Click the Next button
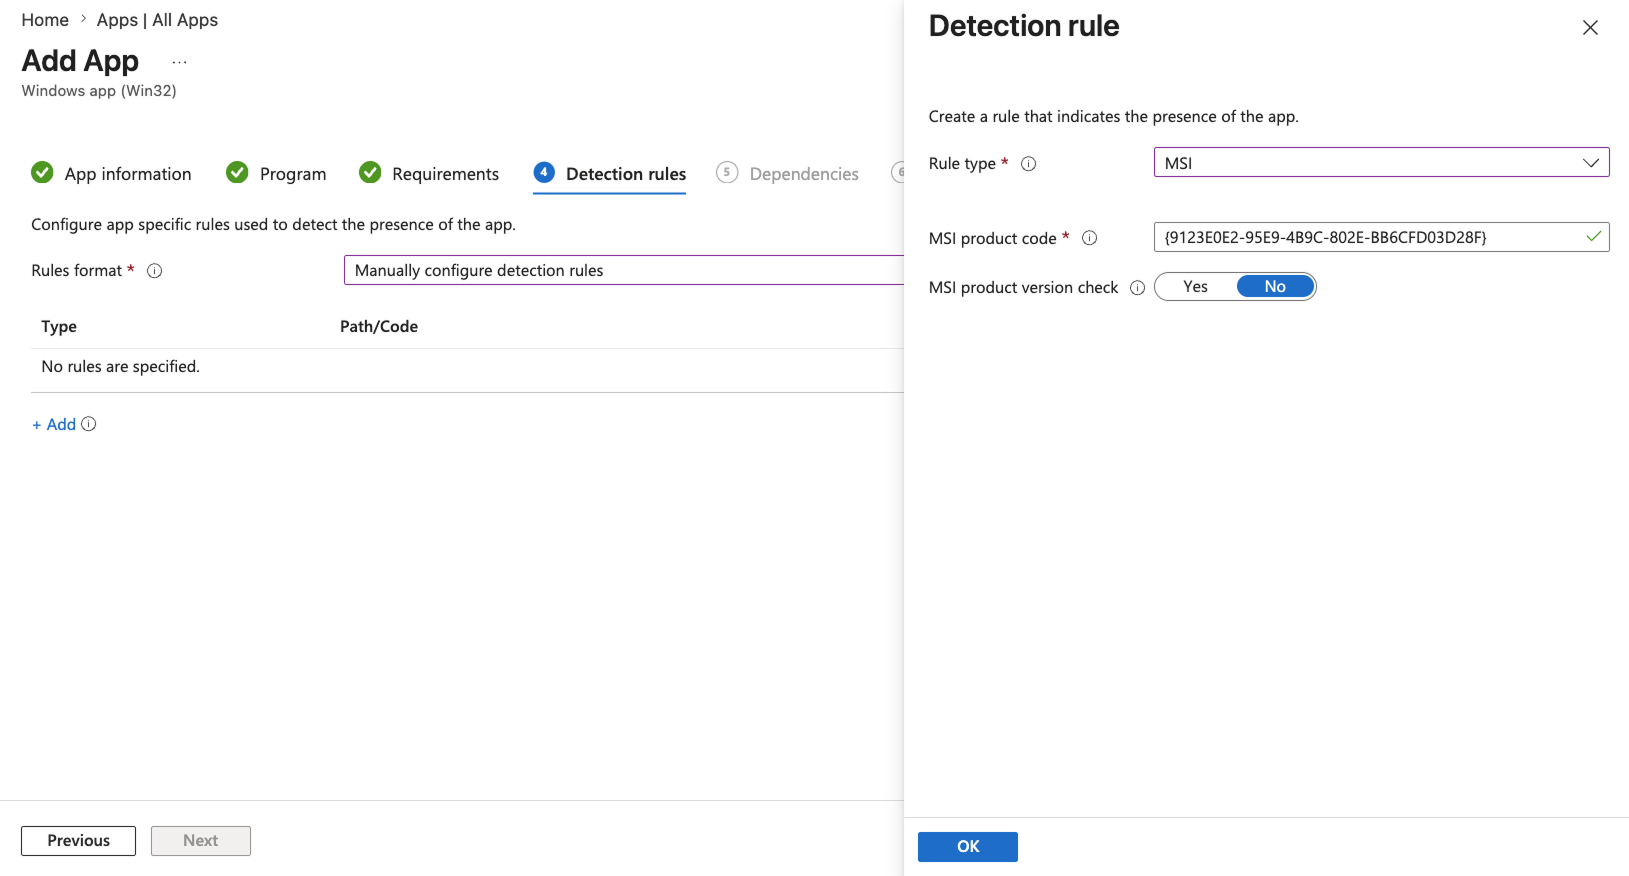The height and width of the screenshot is (876, 1629). coord(201,841)
